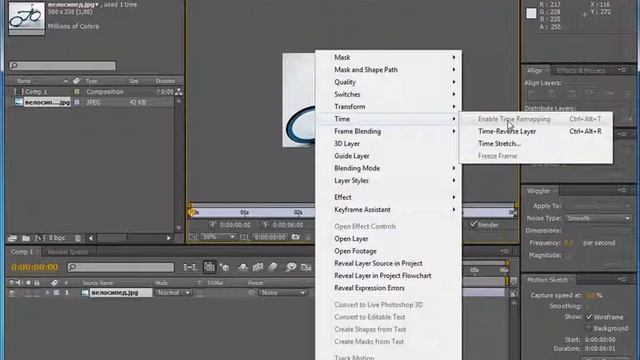Open the Parent None dropdown
The image size is (640, 360).
coord(282,293)
